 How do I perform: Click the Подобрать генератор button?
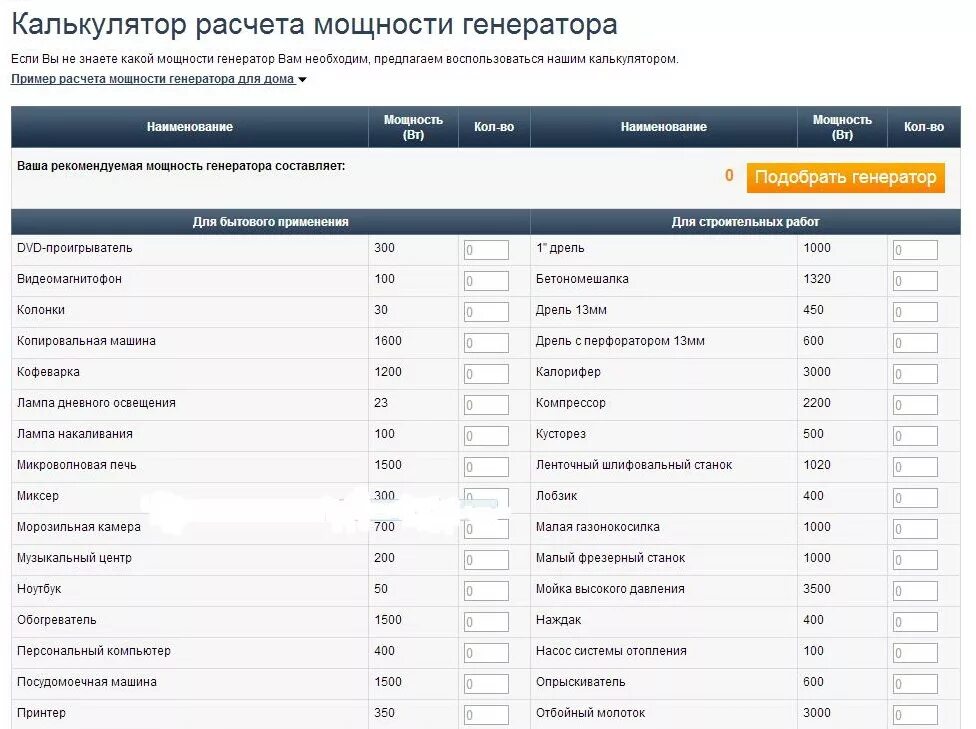pos(845,177)
